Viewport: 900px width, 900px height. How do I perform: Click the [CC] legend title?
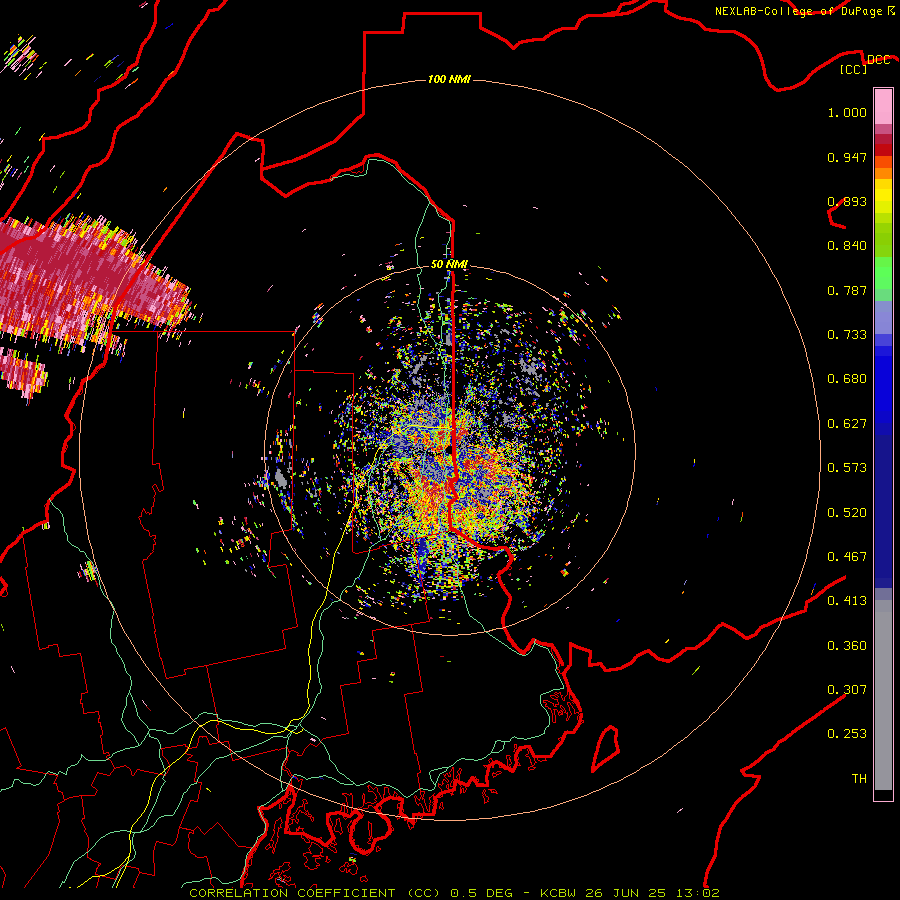tap(854, 69)
